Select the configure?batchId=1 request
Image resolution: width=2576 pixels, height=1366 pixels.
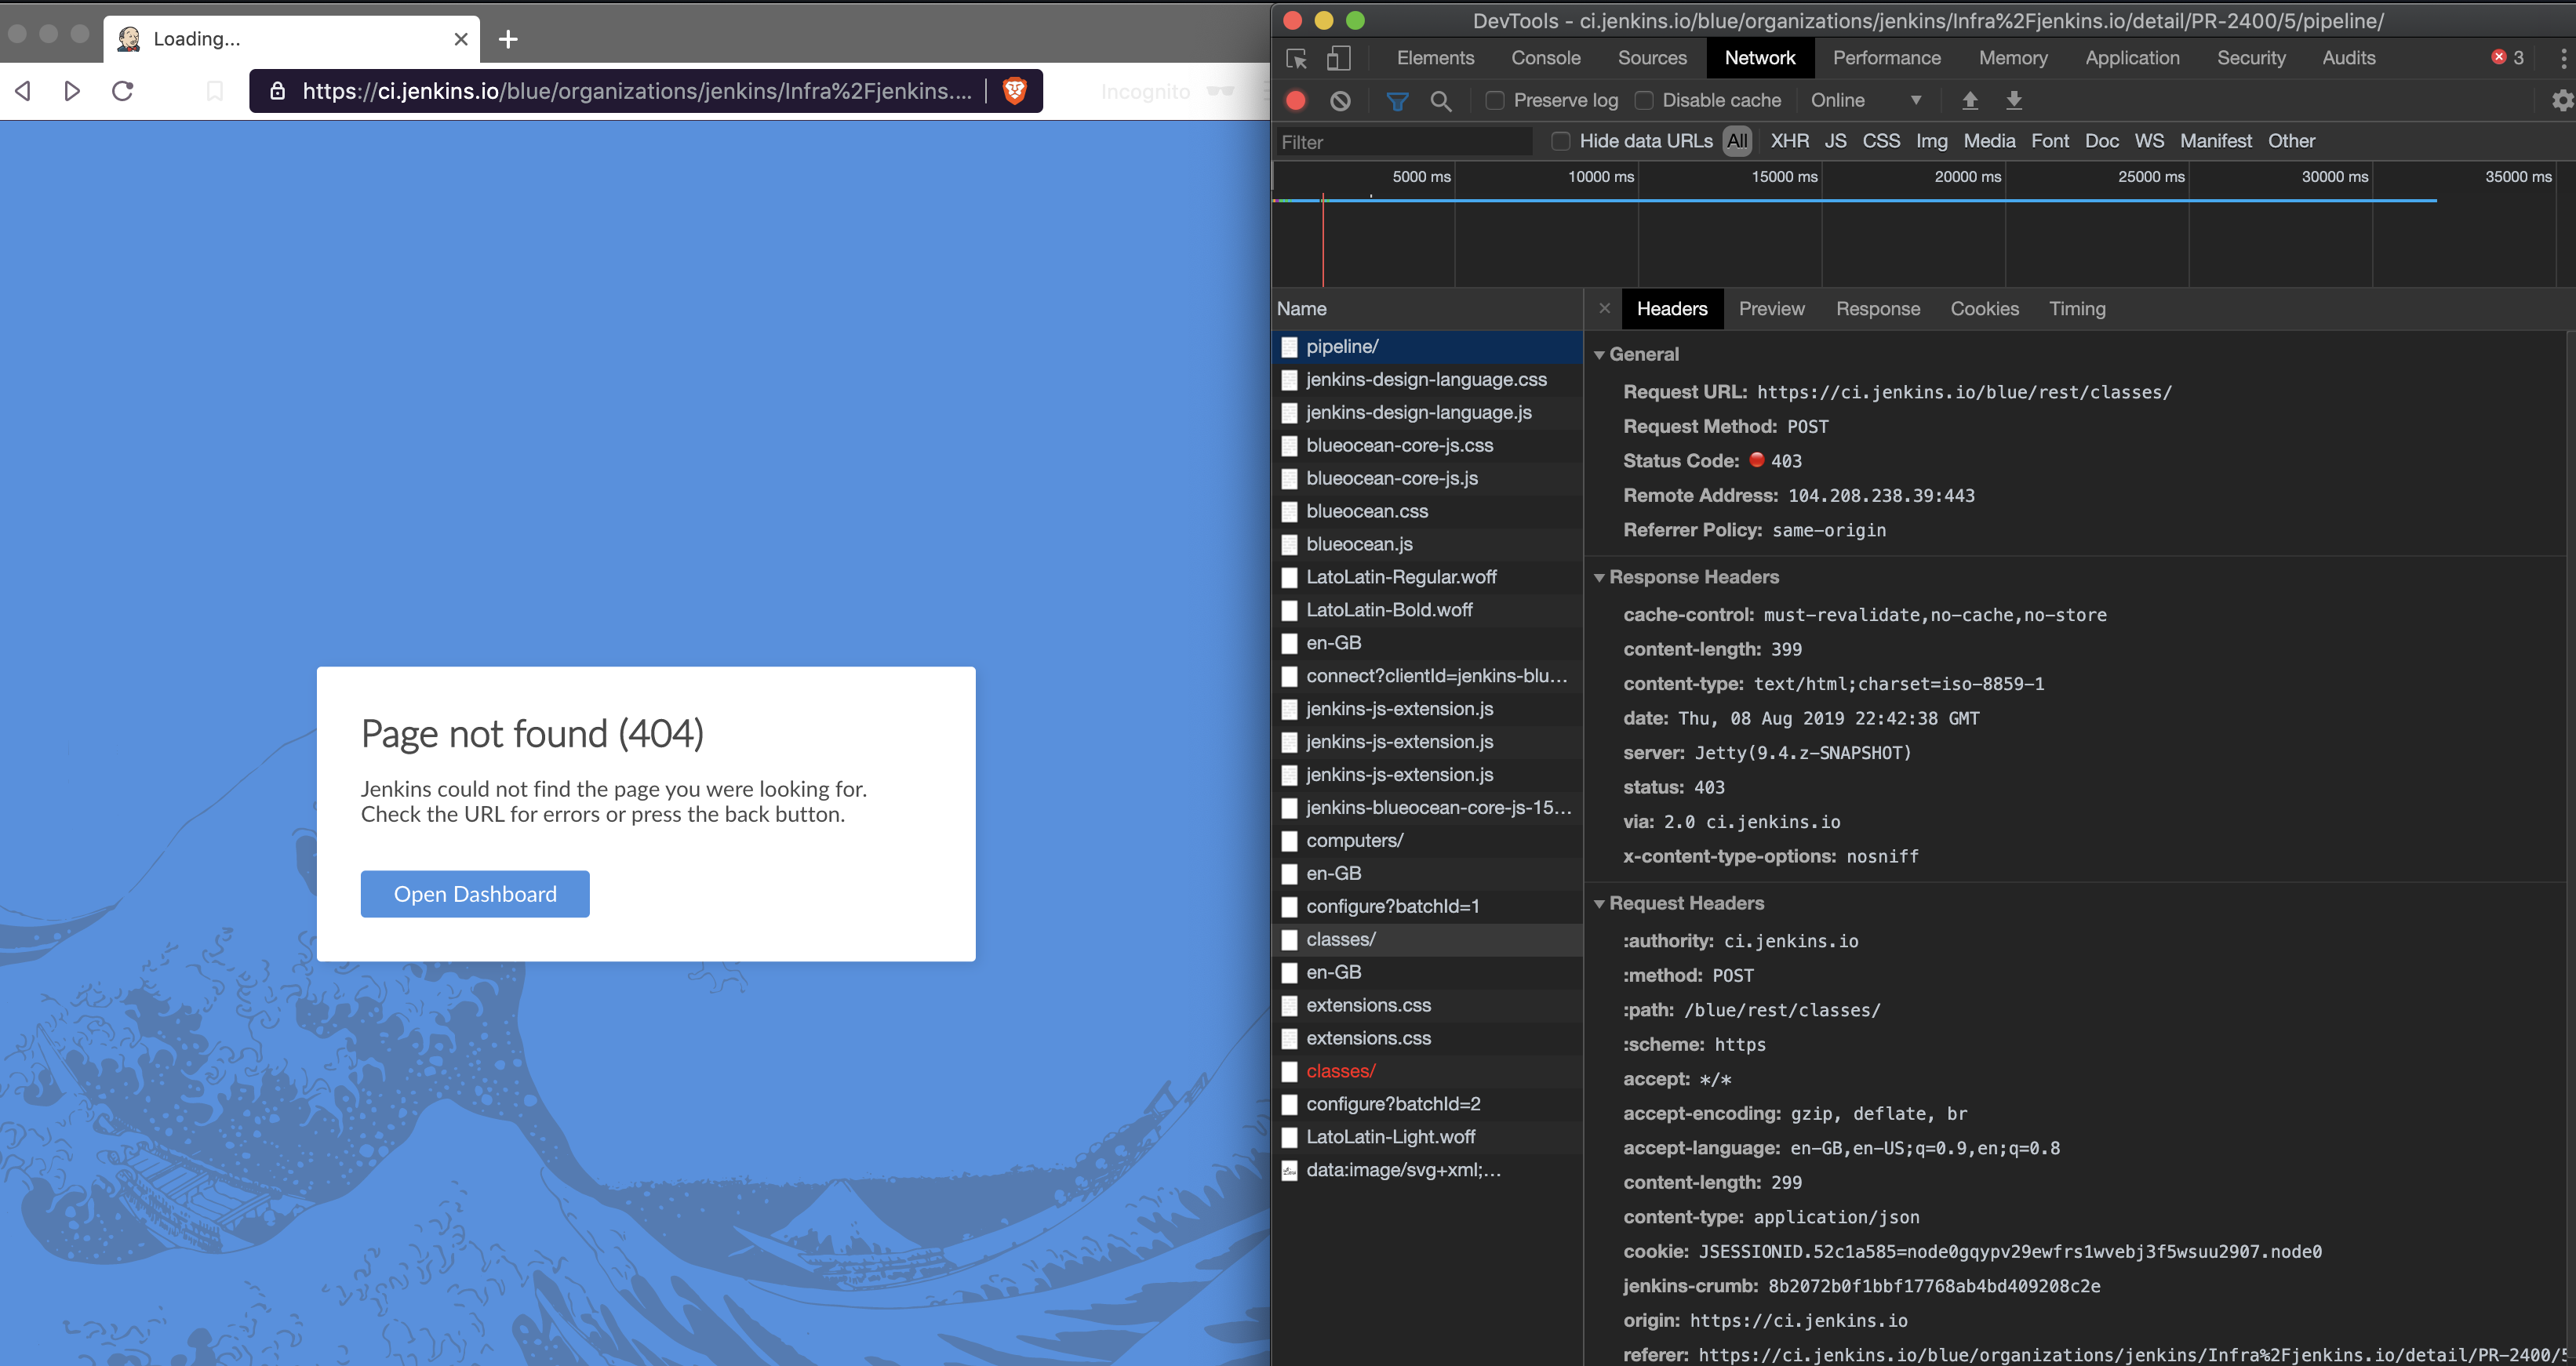point(1428,906)
